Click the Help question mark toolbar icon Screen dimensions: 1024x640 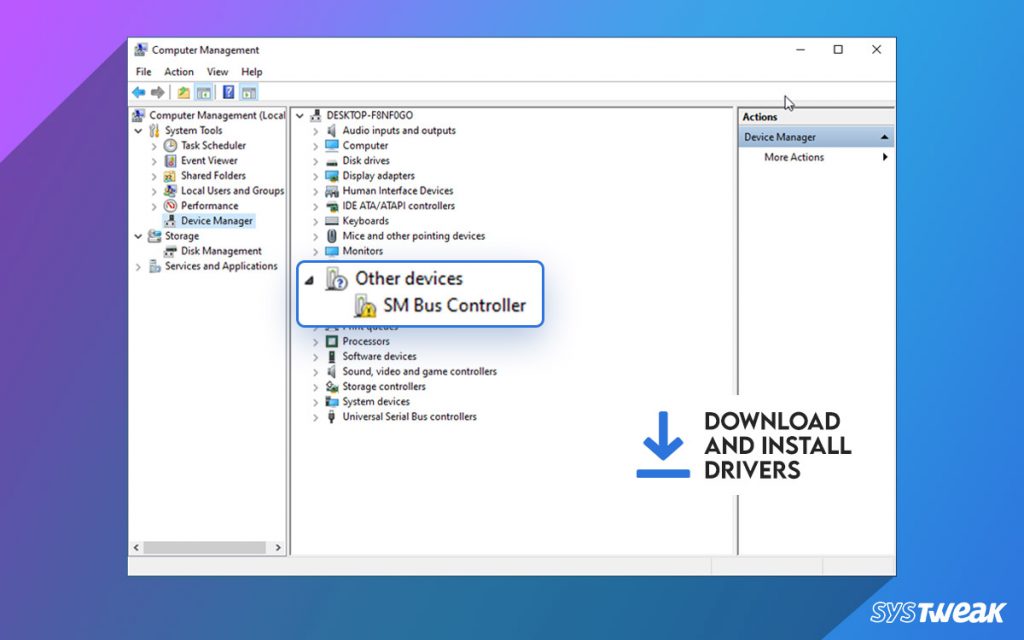[x=228, y=92]
